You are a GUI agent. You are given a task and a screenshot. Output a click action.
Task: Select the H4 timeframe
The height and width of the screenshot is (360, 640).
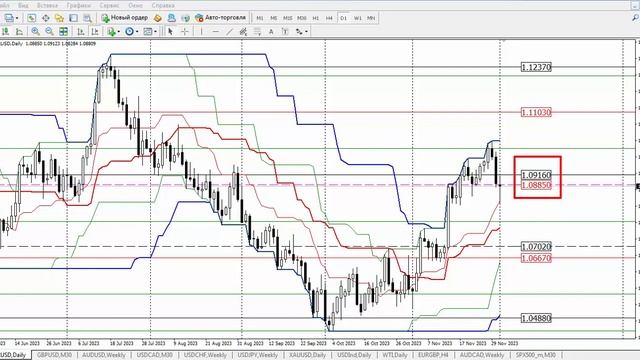[329, 18]
